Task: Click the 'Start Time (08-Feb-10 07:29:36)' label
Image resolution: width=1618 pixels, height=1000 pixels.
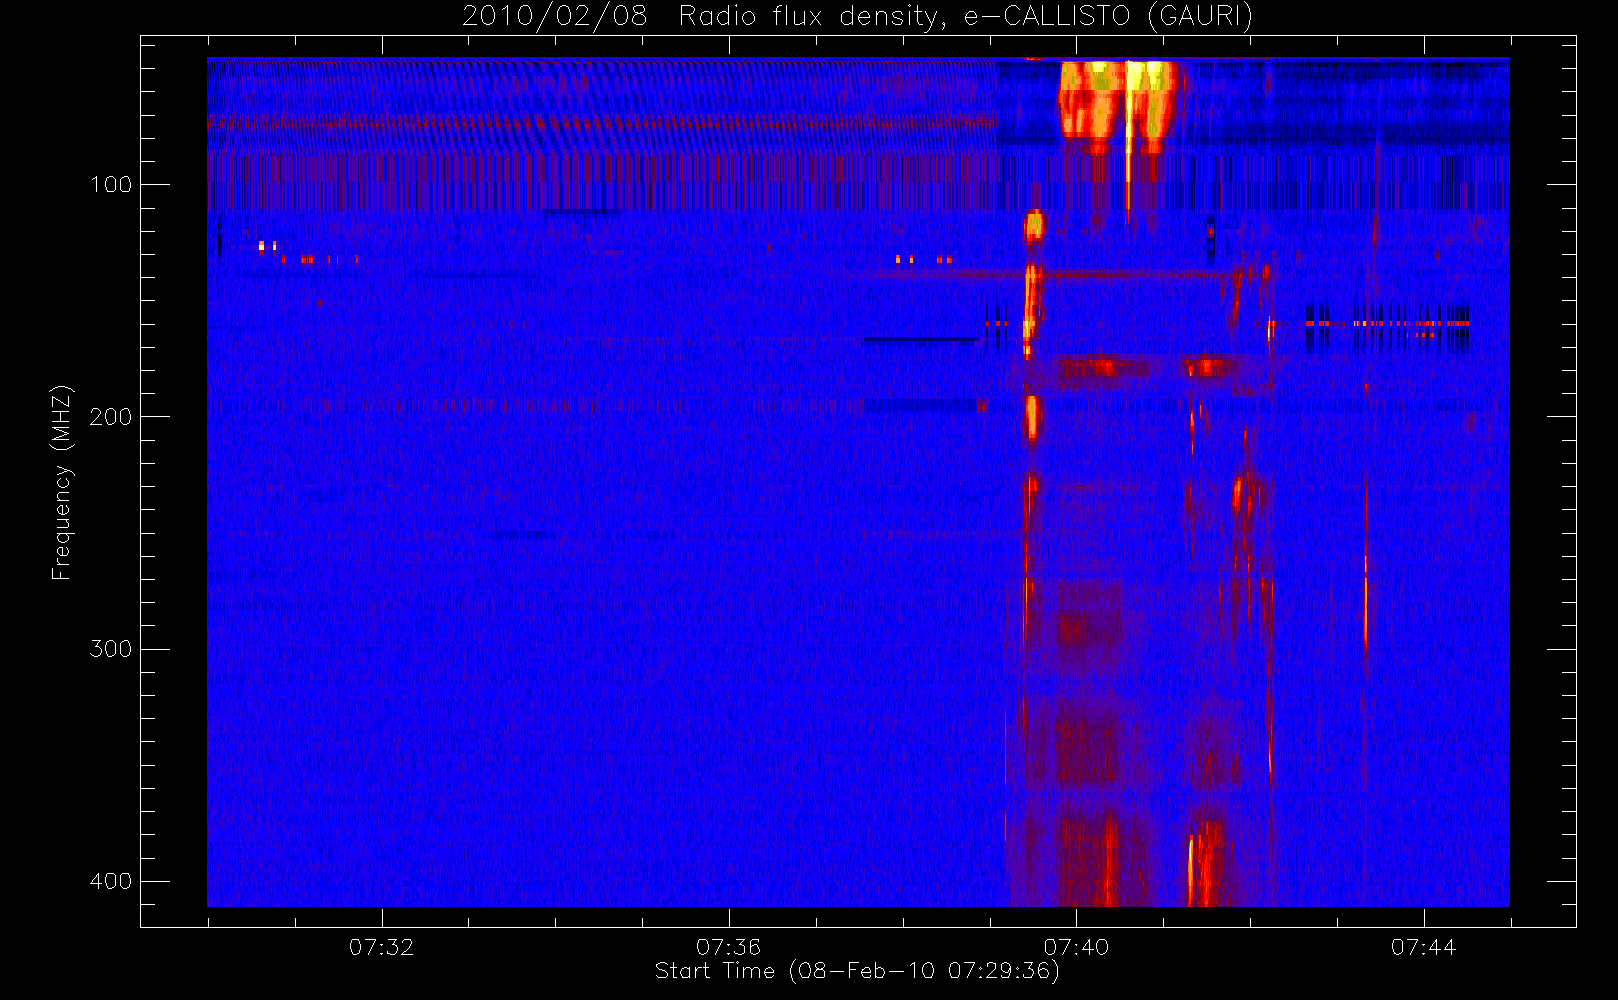Action: 857,971
